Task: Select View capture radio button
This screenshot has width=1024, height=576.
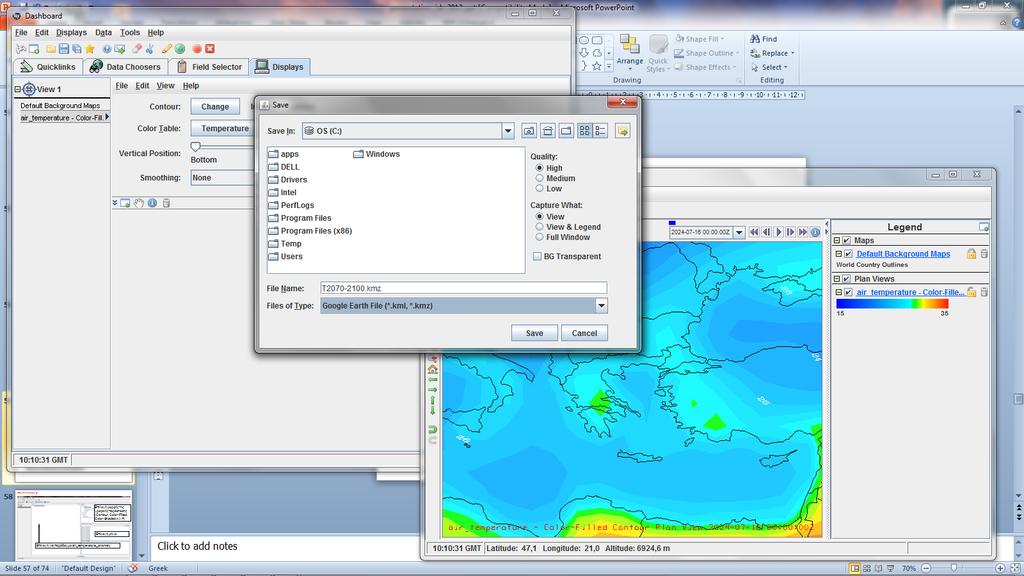Action: 539,216
